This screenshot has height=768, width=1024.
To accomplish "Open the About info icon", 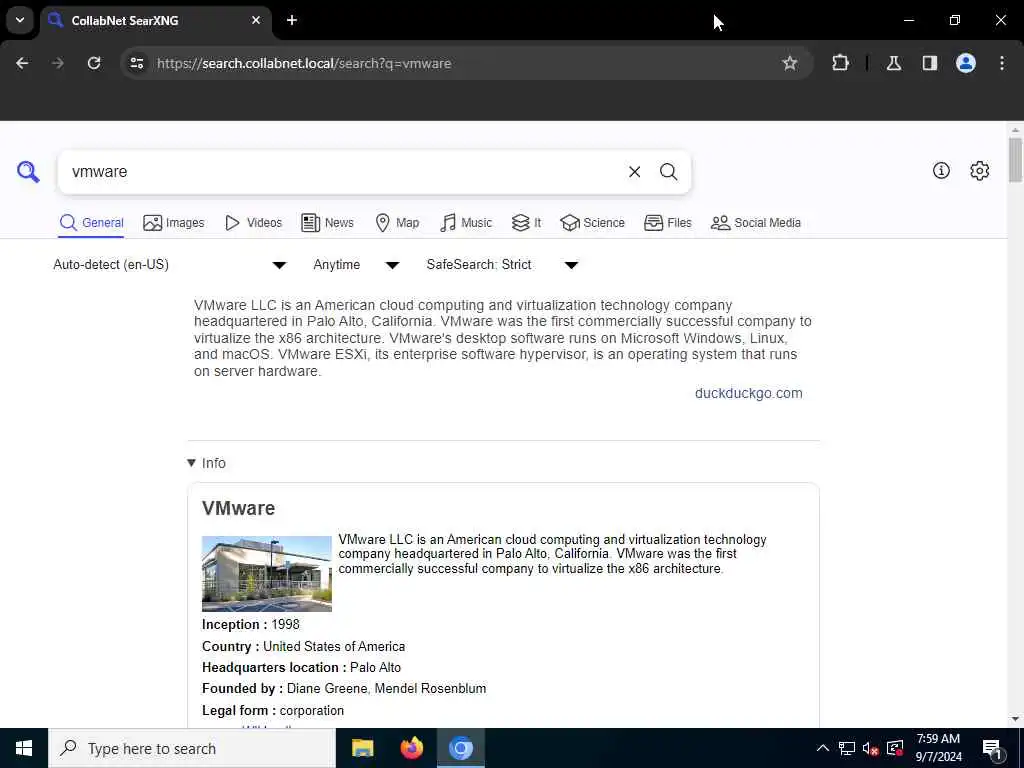I will point(941,170).
